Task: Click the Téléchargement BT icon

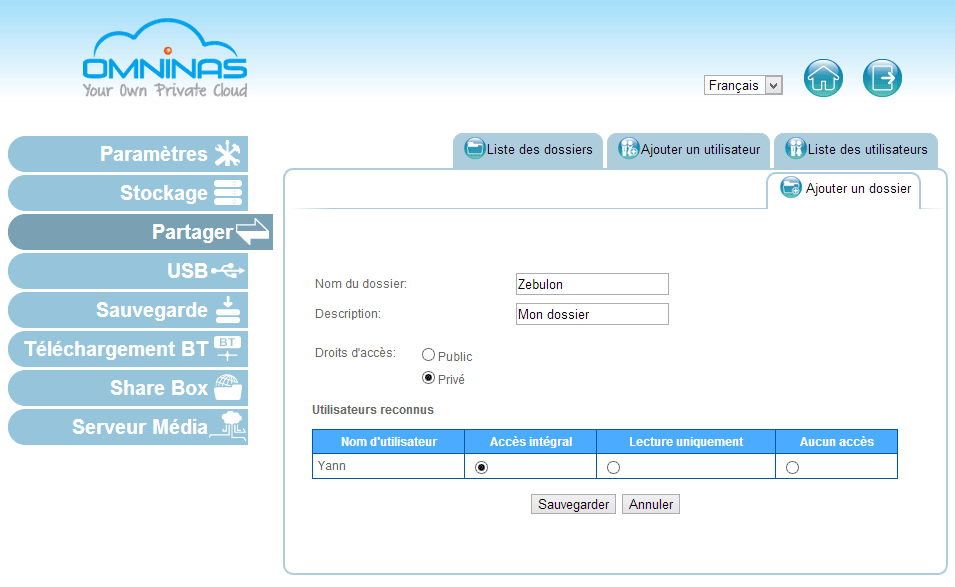Action: click(x=228, y=348)
